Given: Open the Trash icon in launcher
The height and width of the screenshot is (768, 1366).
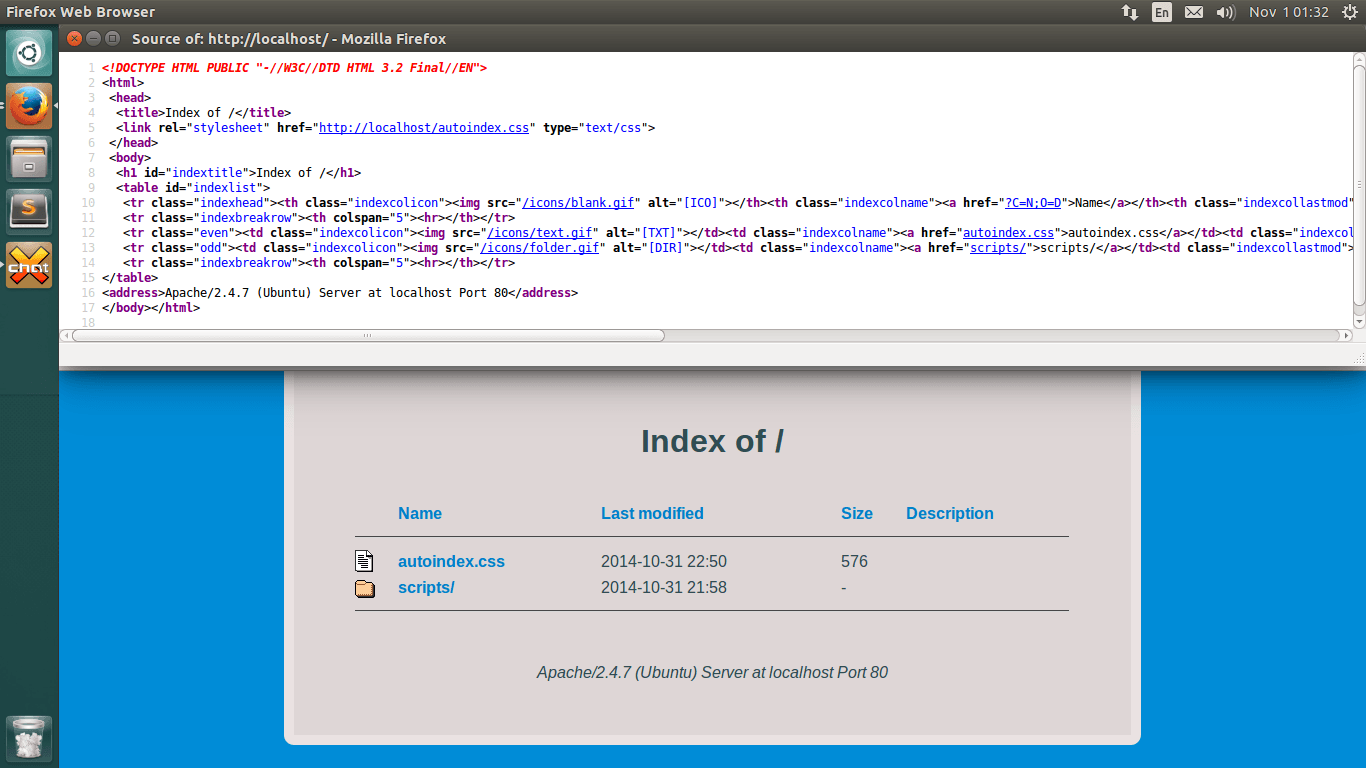Looking at the screenshot, I should [x=29, y=739].
